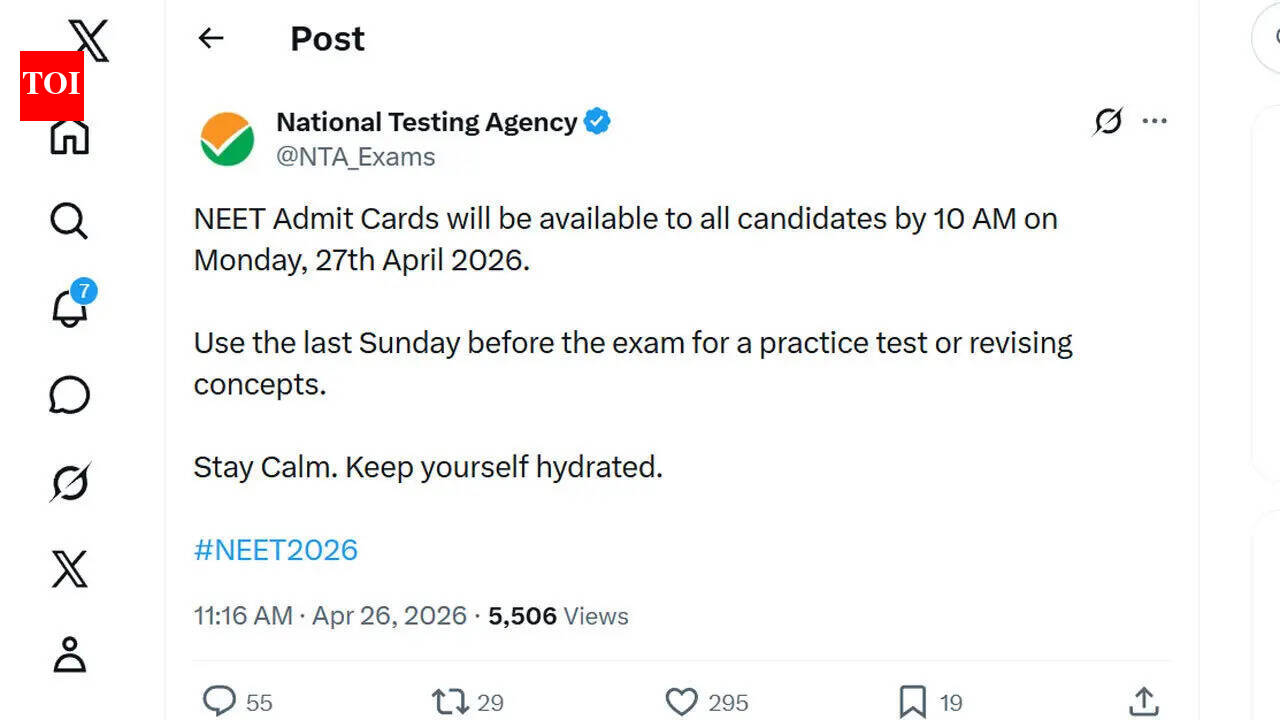Like the NTA post with heart icon

682,700
